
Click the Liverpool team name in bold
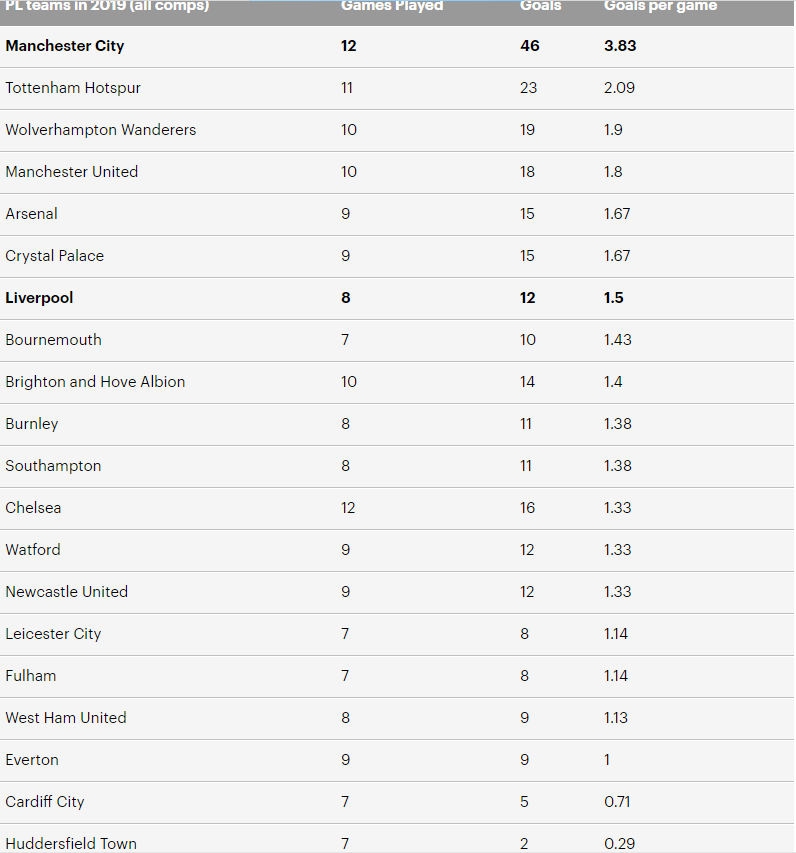pyautogui.click(x=39, y=298)
